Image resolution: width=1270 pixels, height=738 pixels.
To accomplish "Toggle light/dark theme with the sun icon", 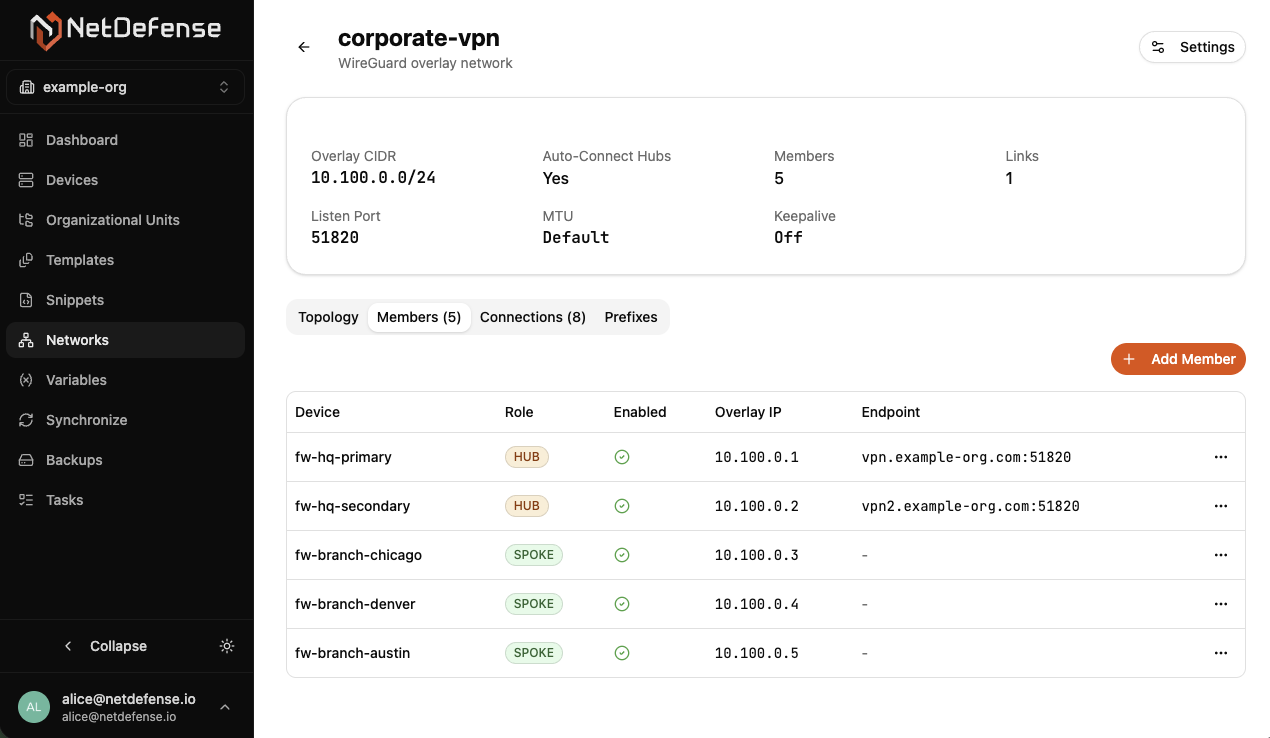I will [226, 646].
